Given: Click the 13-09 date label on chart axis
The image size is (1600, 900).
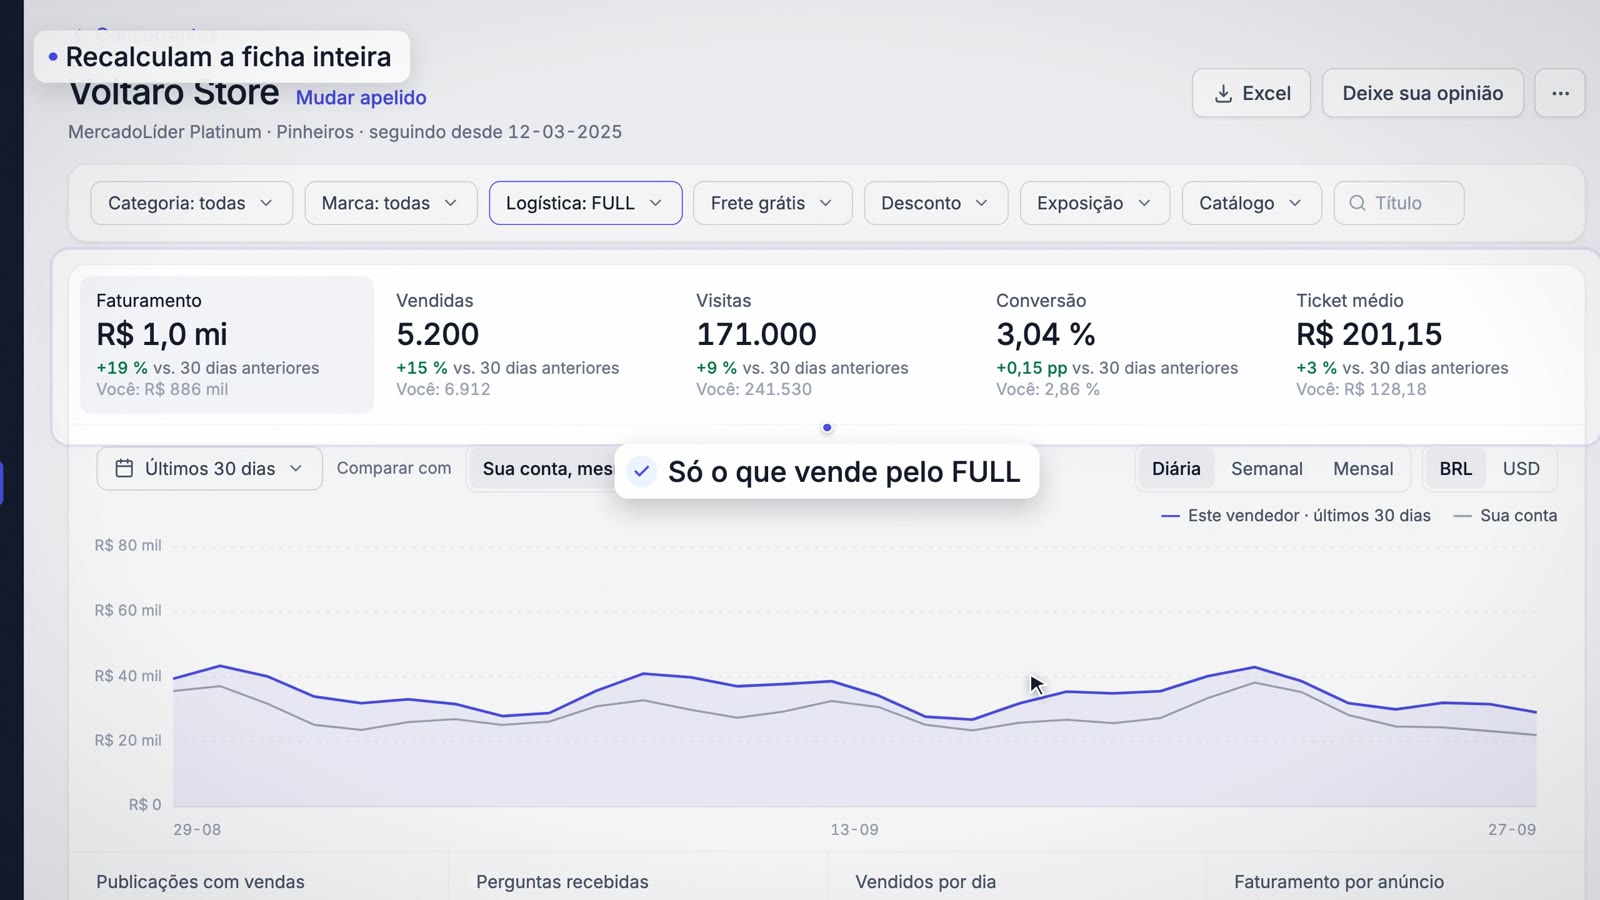Looking at the screenshot, I should [x=854, y=829].
